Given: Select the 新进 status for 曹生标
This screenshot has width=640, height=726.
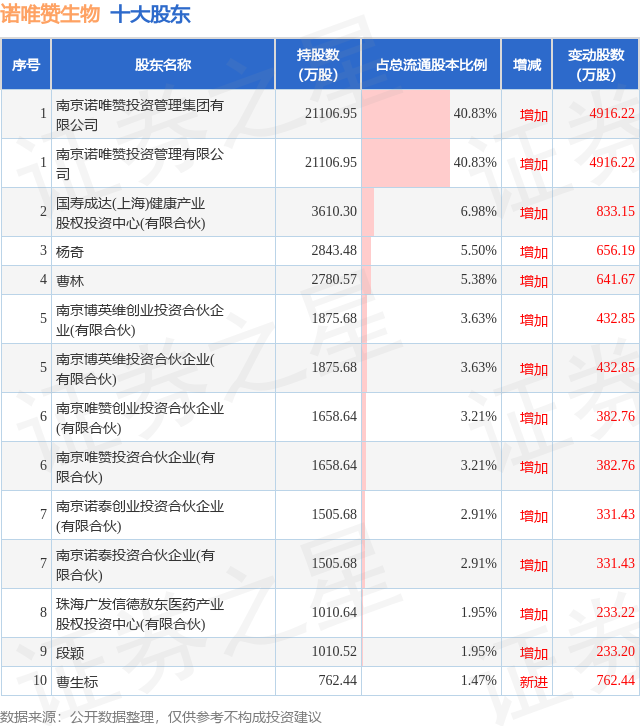Looking at the screenshot, I should coord(533,682).
